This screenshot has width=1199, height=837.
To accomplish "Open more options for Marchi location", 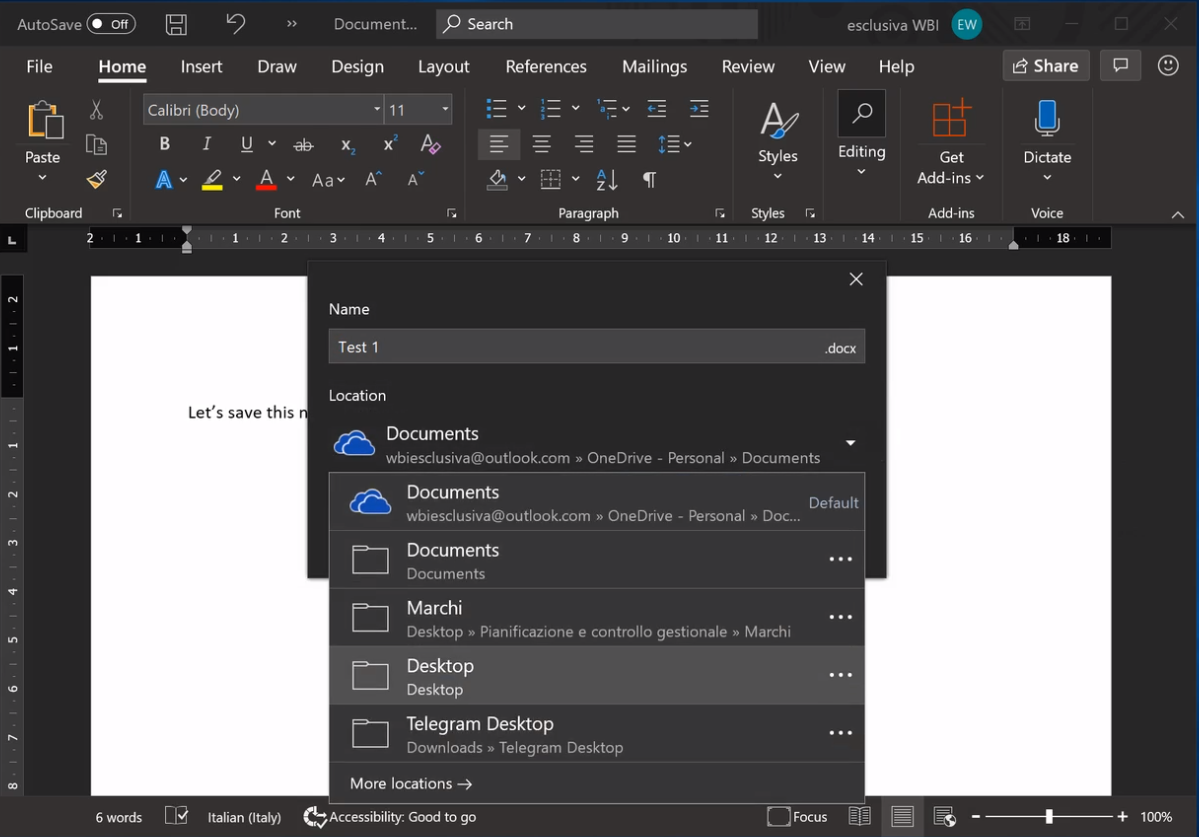I will (840, 617).
